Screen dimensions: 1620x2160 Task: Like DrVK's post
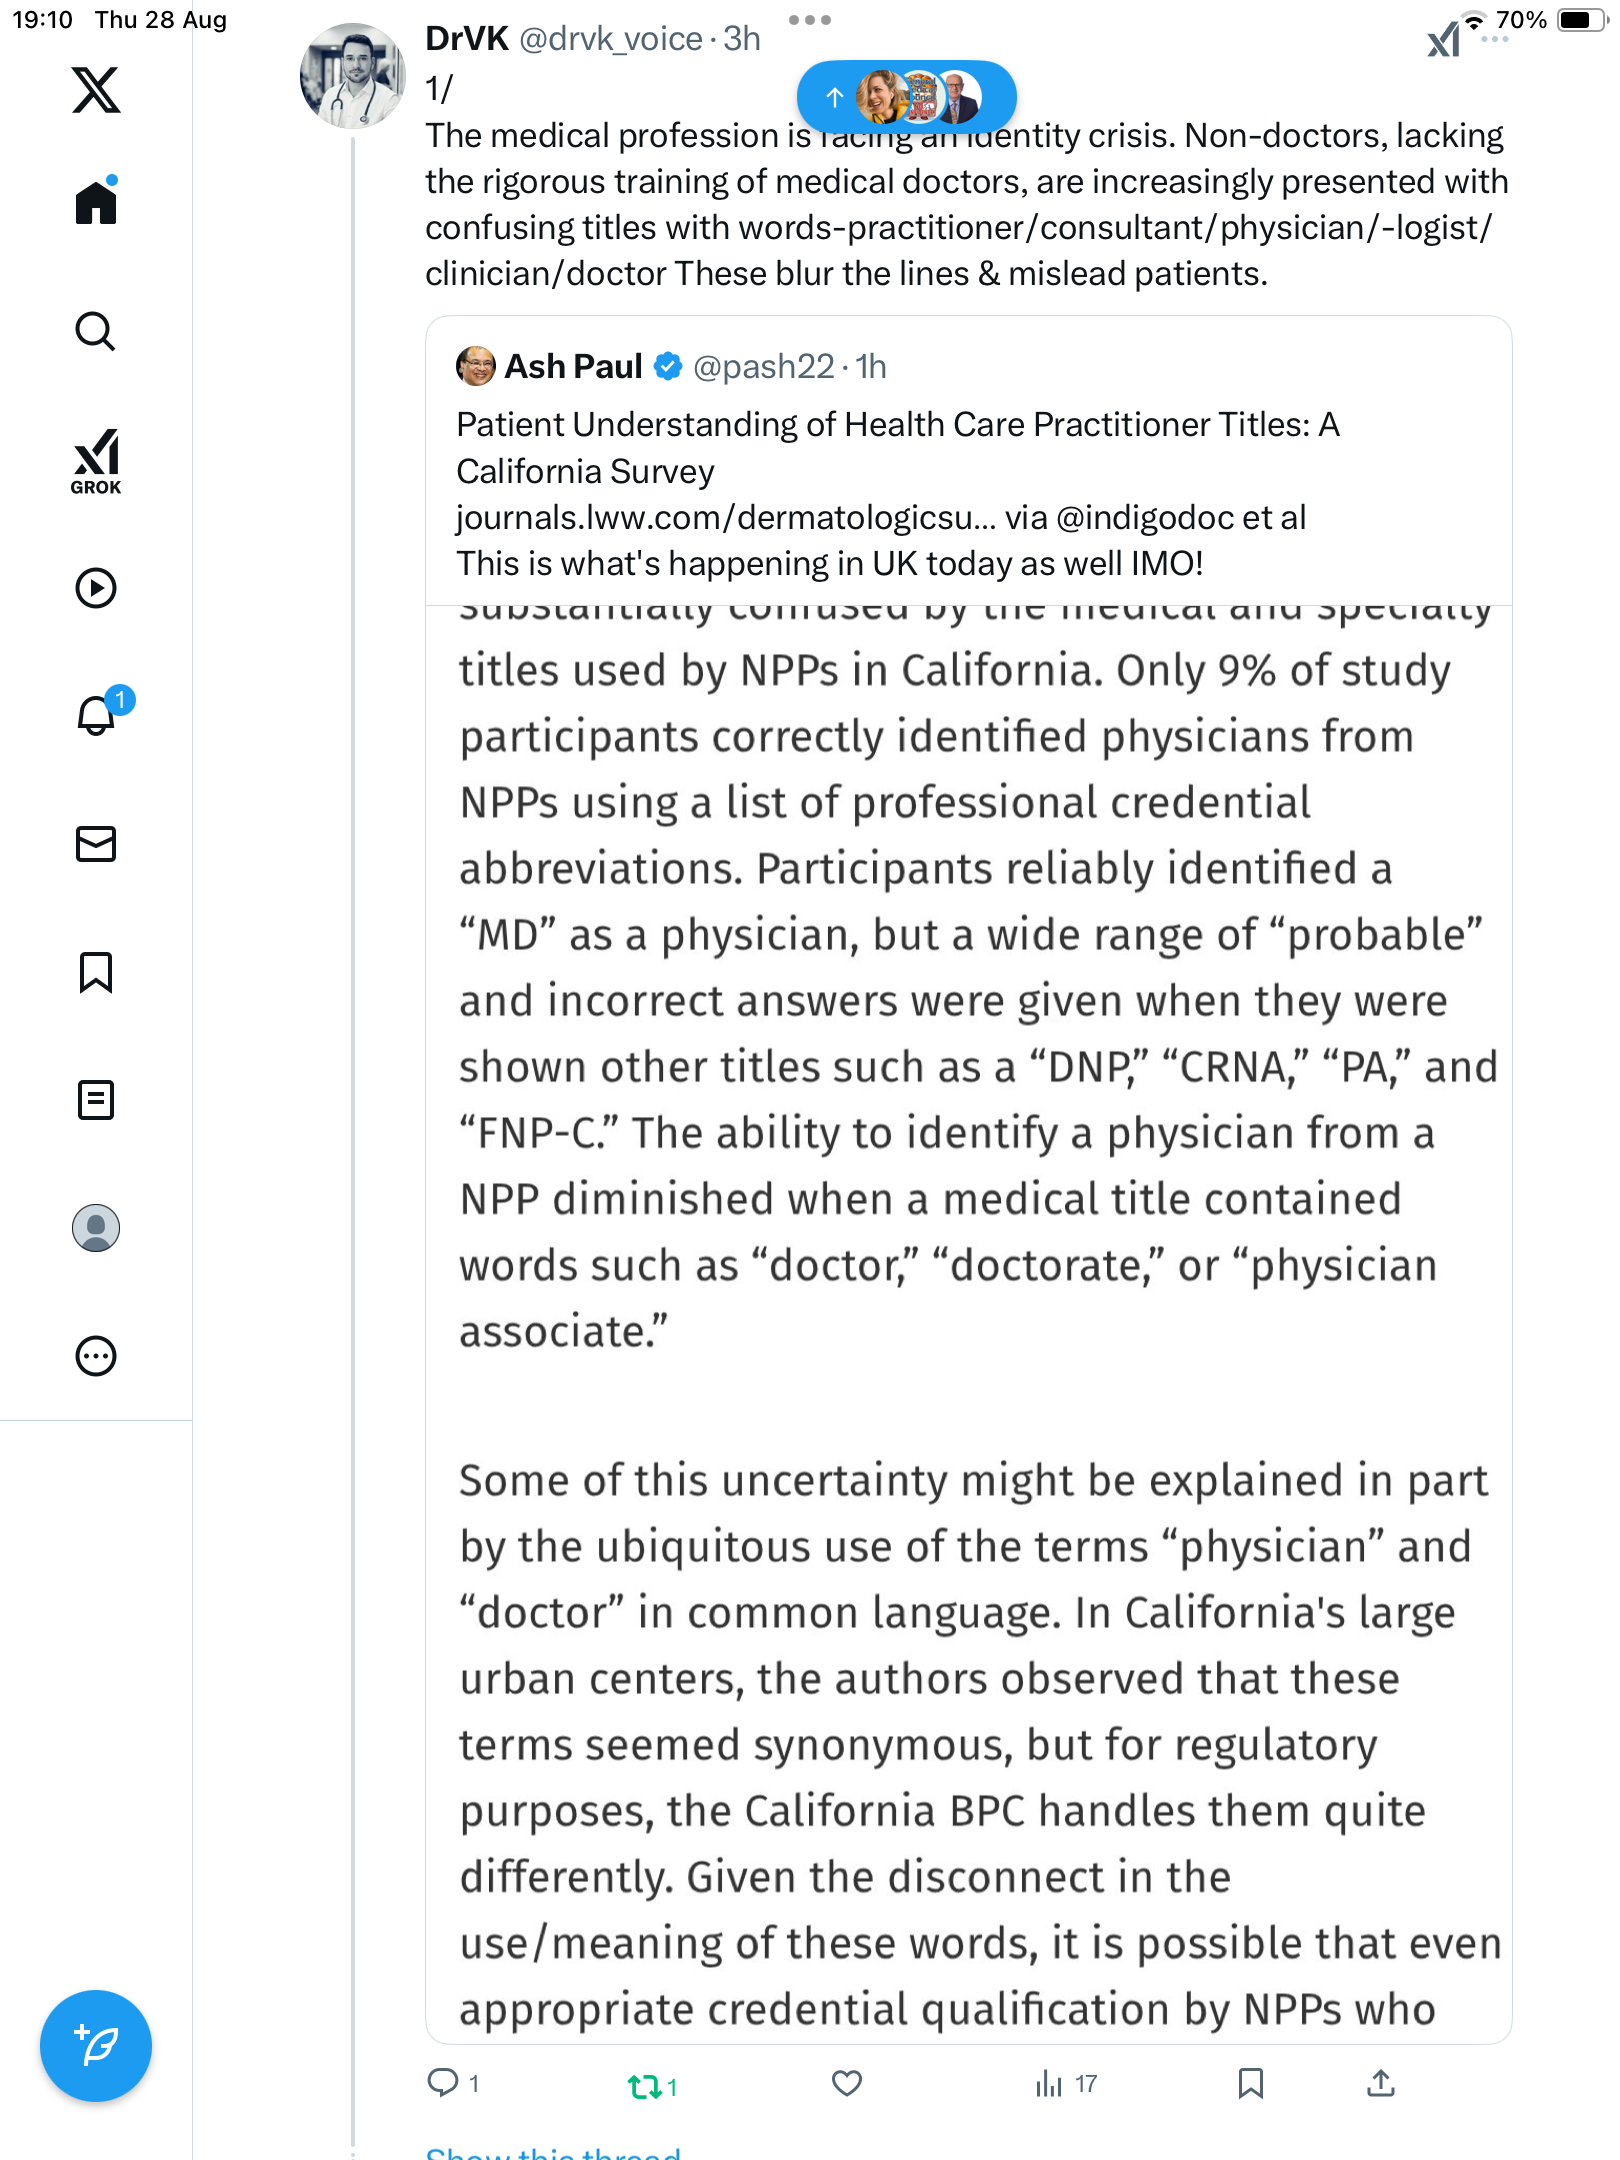847,2084
